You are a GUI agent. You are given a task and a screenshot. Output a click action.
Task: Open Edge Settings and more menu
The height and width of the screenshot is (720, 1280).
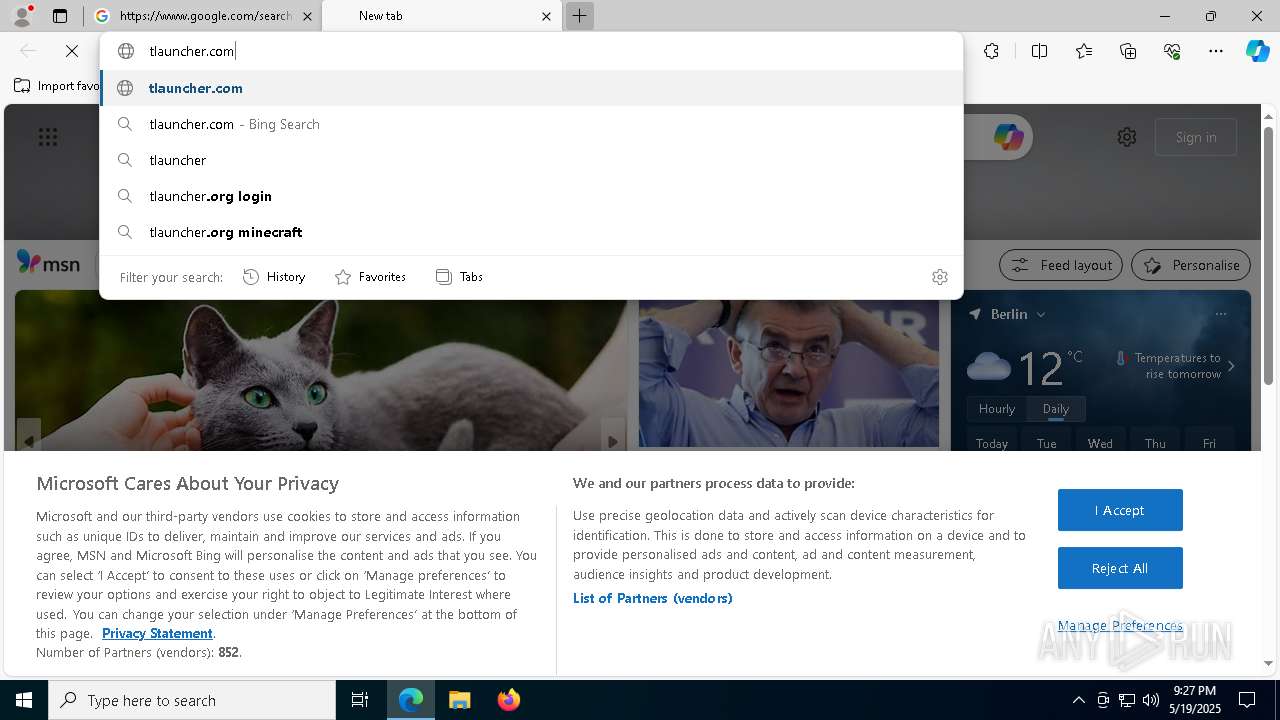point(1216,51)
